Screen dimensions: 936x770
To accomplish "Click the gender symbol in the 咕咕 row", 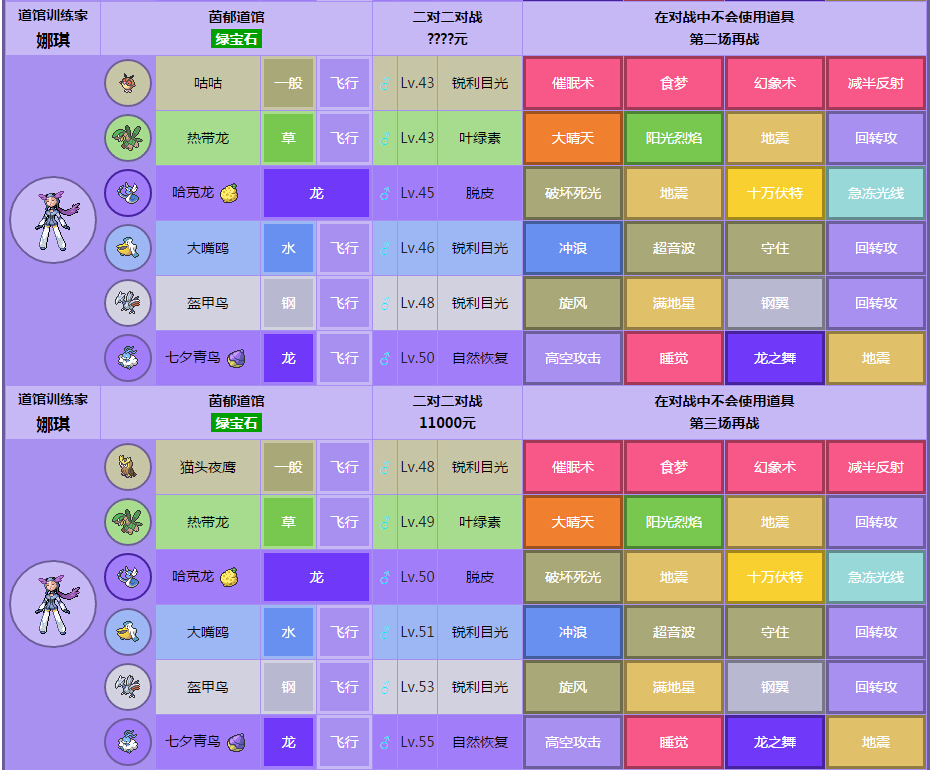I will point(385,83).
